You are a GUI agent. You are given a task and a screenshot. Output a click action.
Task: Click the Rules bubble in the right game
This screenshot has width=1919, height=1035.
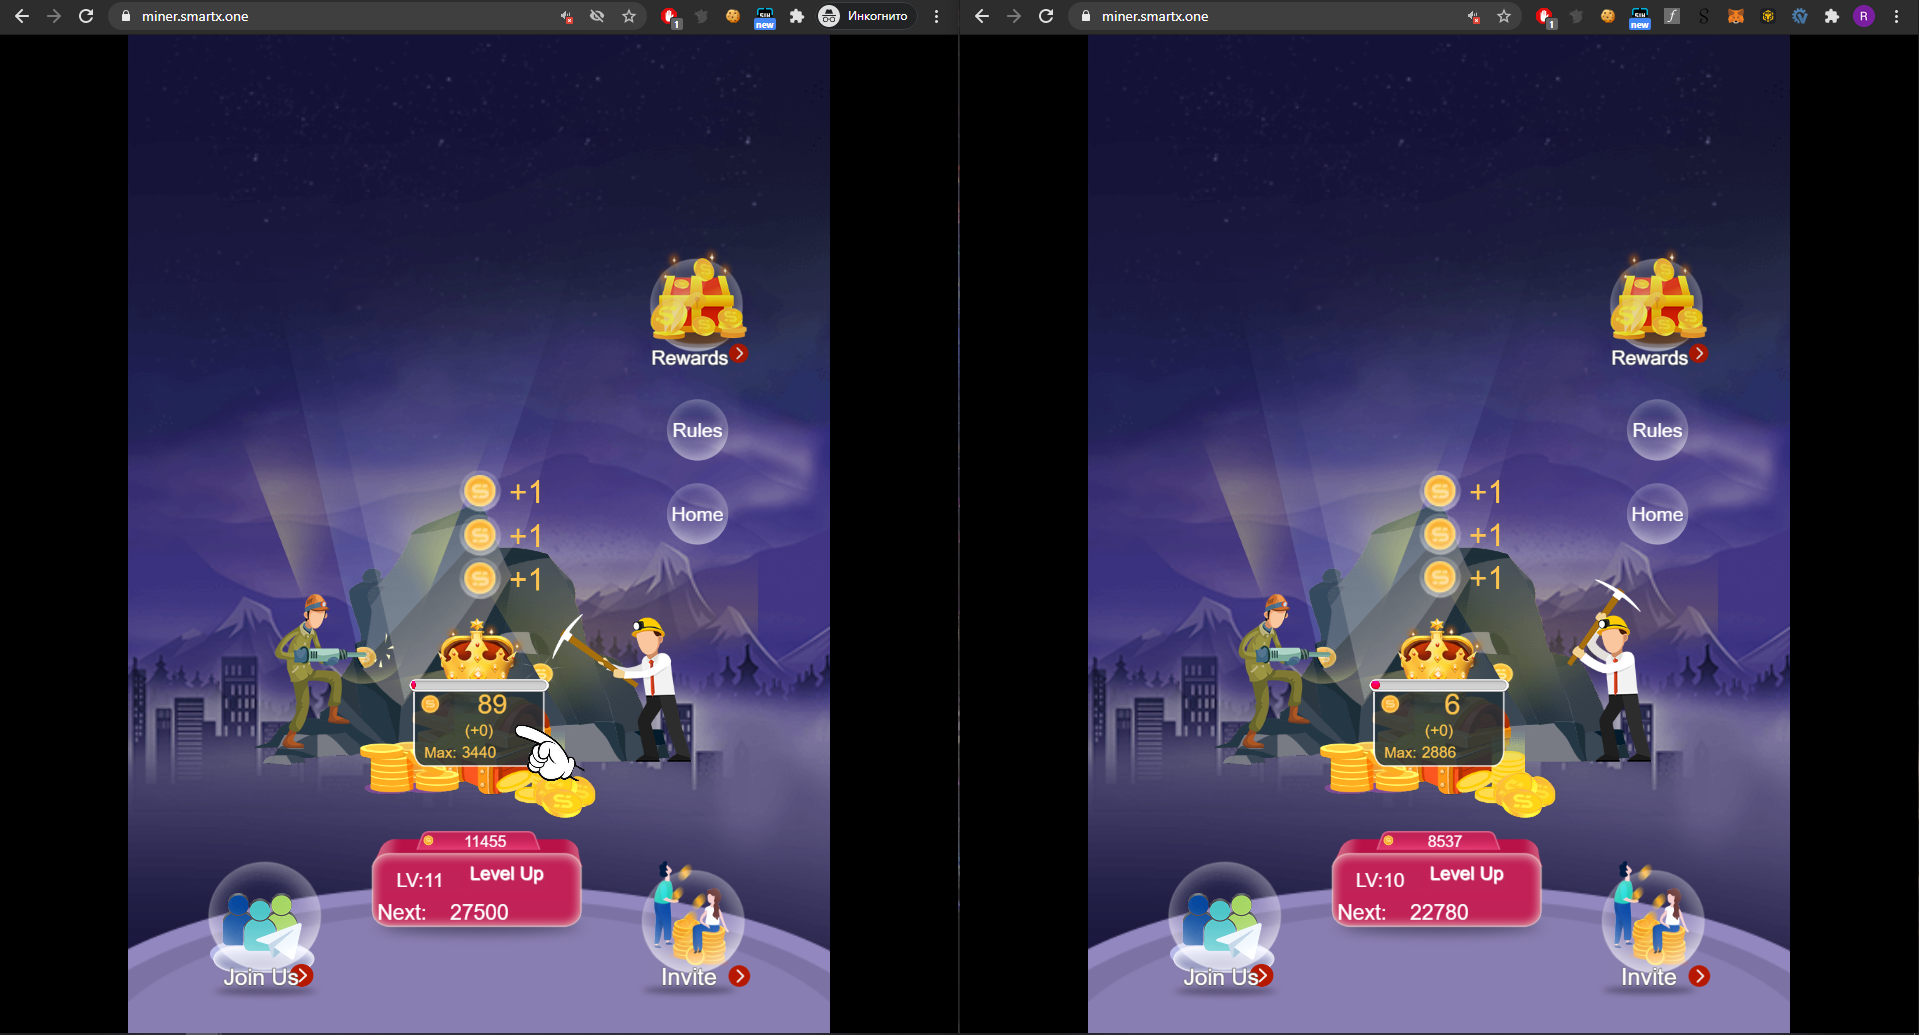pos(1657,430)
